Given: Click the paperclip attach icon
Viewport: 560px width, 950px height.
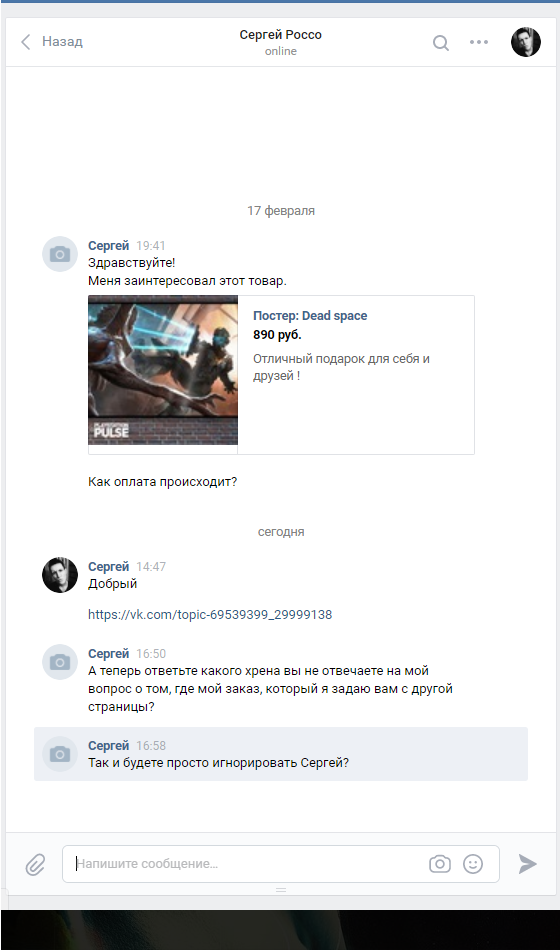Looking at the screenshot, I should point(36,864).
